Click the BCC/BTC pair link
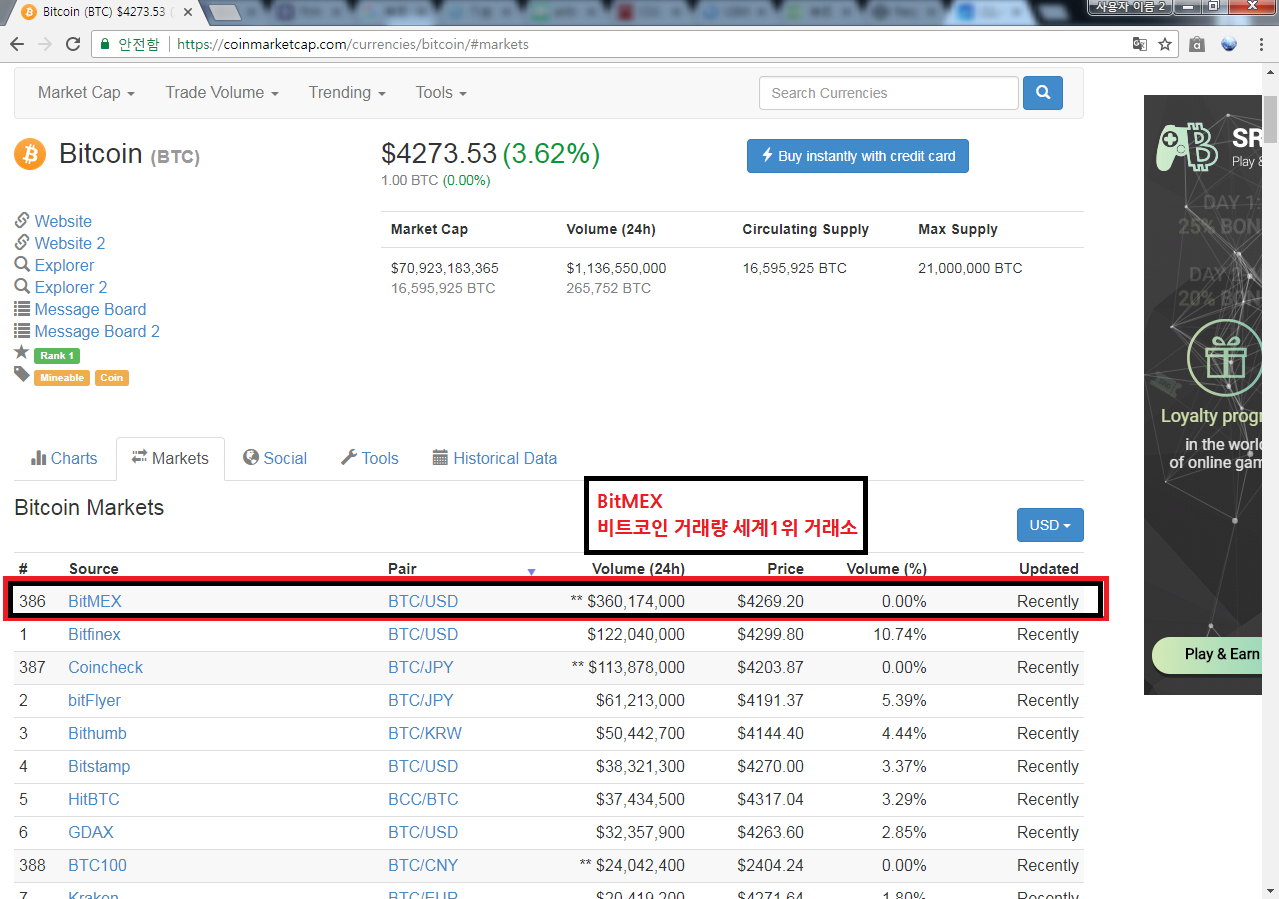The height and width of the screenshot is (899, 1279). click(x=423, y=799)
